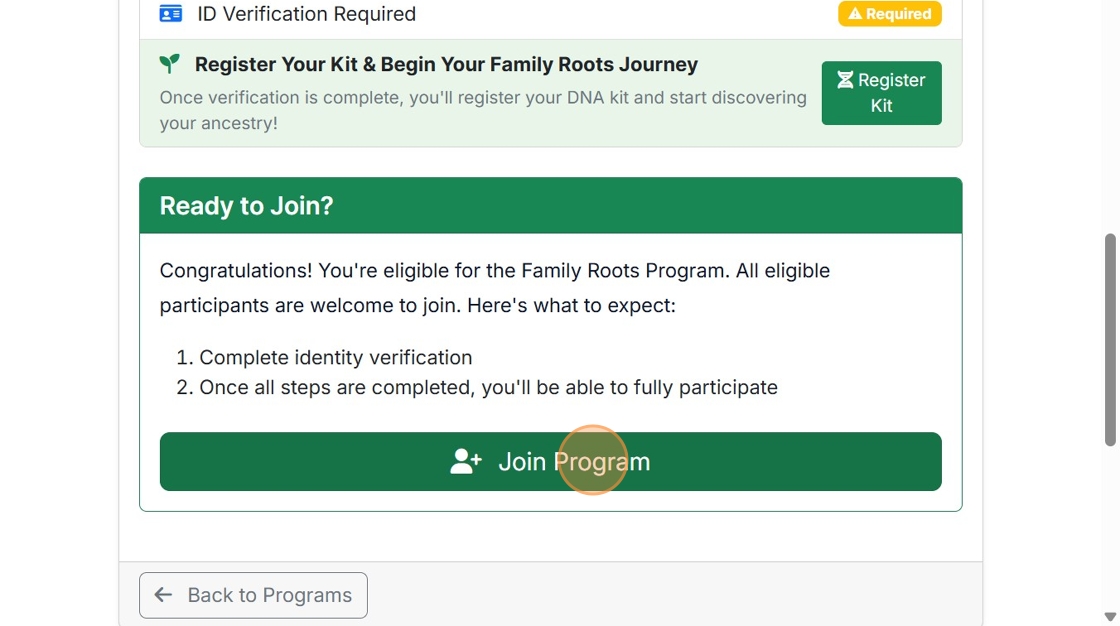The height and width of the screenshot is (626, 1120).
Task: Click the add-user icon on Join Program
Action: coord(466,461)
